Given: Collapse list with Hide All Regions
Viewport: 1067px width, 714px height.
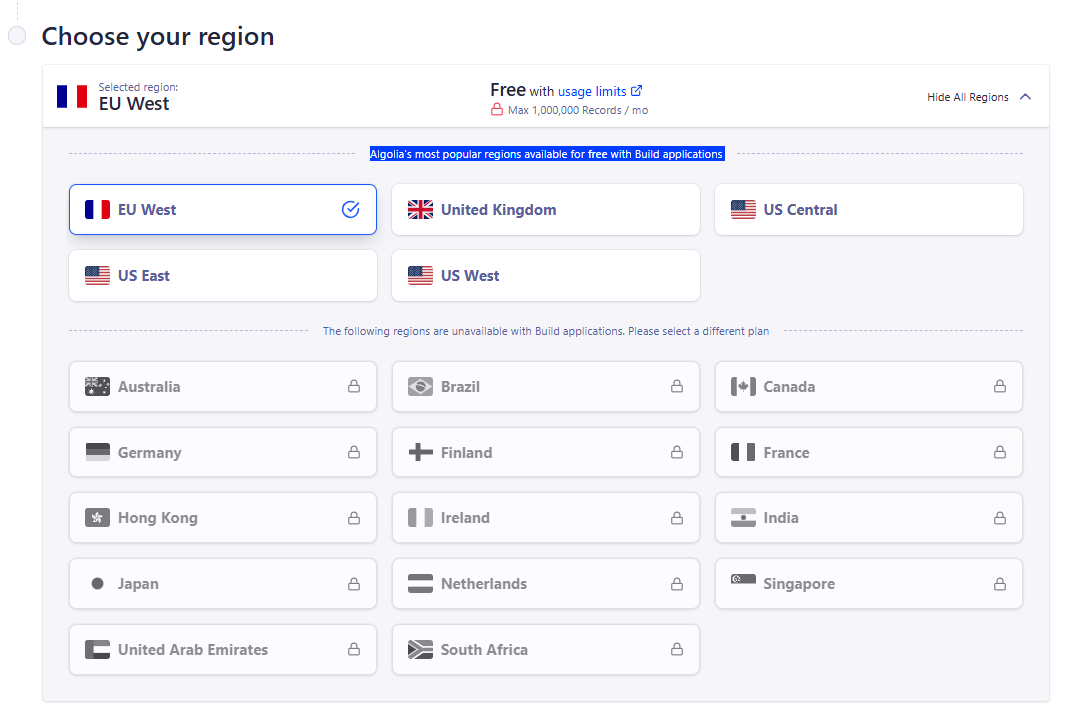Looking at the screenshot, I should pyautogui.click(x=967, y=97).
